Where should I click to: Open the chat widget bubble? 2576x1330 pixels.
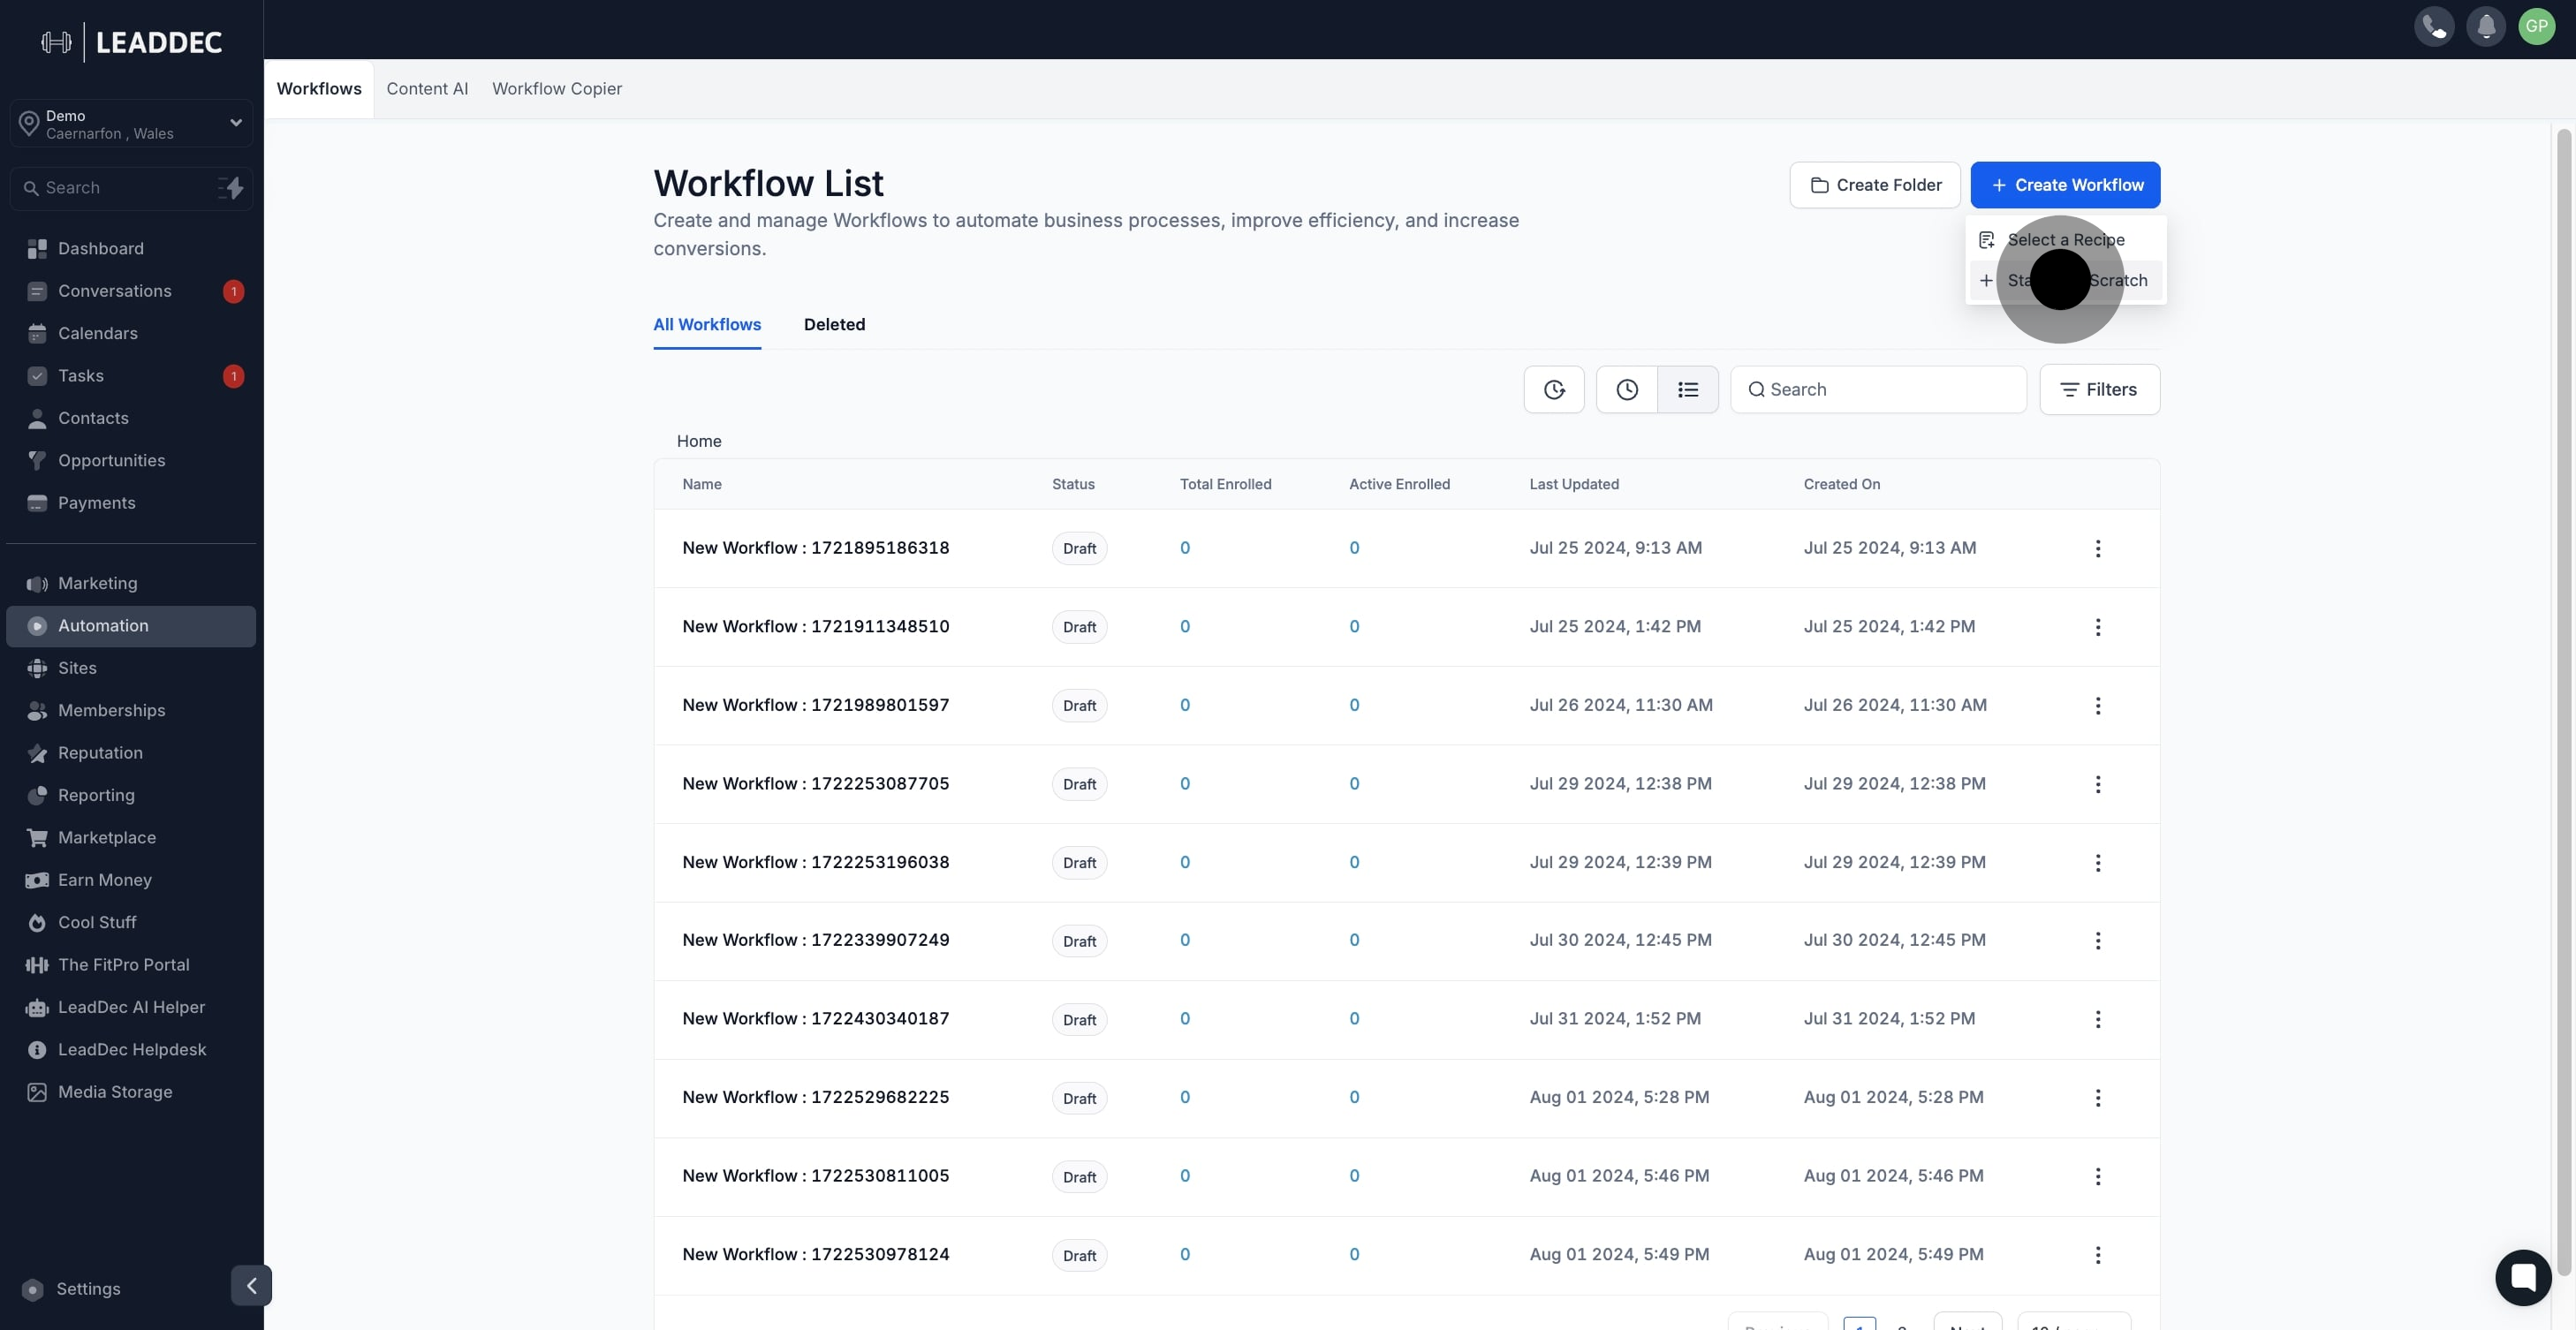point(2522,1277)
